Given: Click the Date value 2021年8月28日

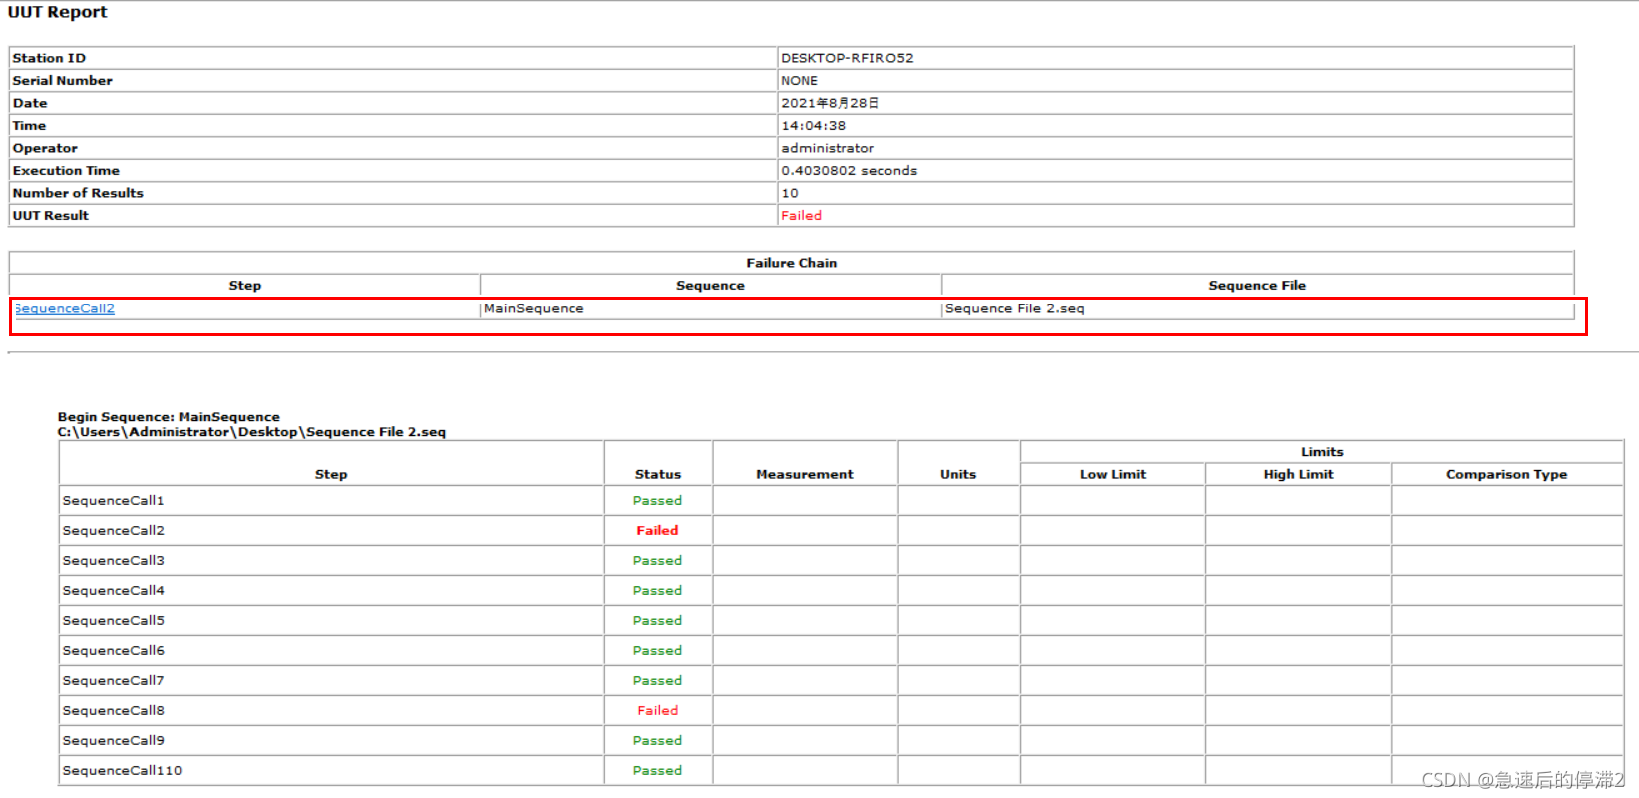Looking at the screenshot, I should 830,103.
